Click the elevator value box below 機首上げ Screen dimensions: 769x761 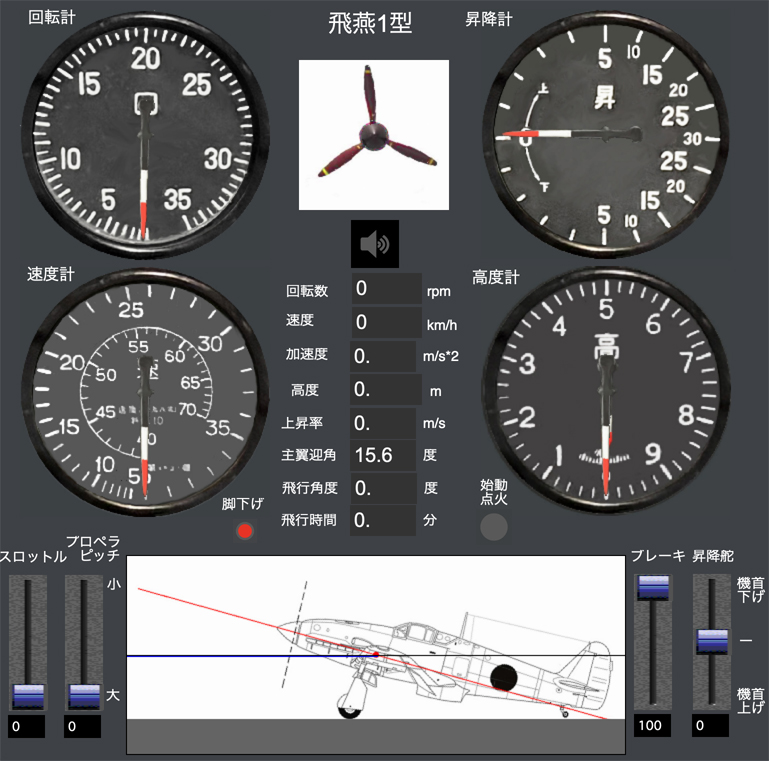(x=712, y=726)
